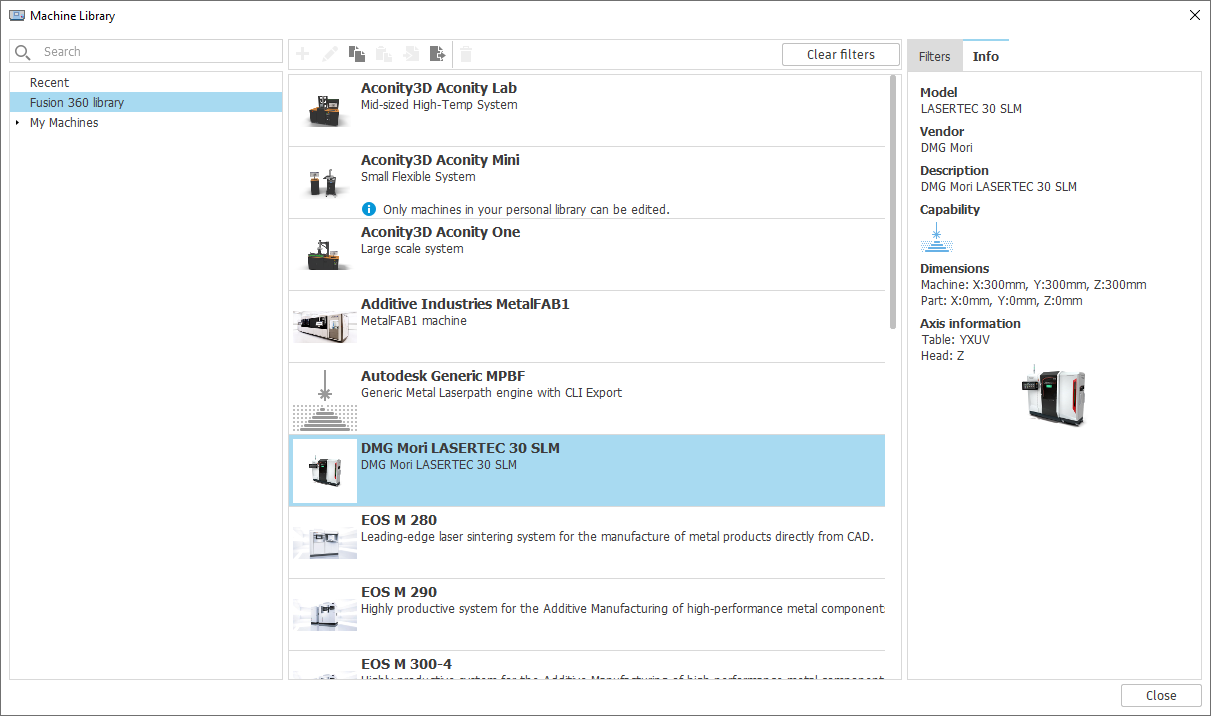
Task: Select Aconity3D Aconity Lab title
Action: pyautogui.click(x=439, y=88)
